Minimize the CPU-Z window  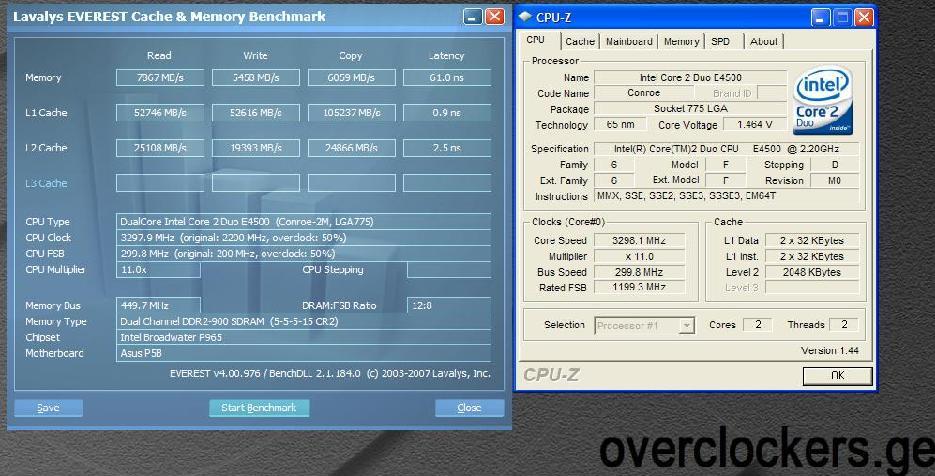[821, 17]
